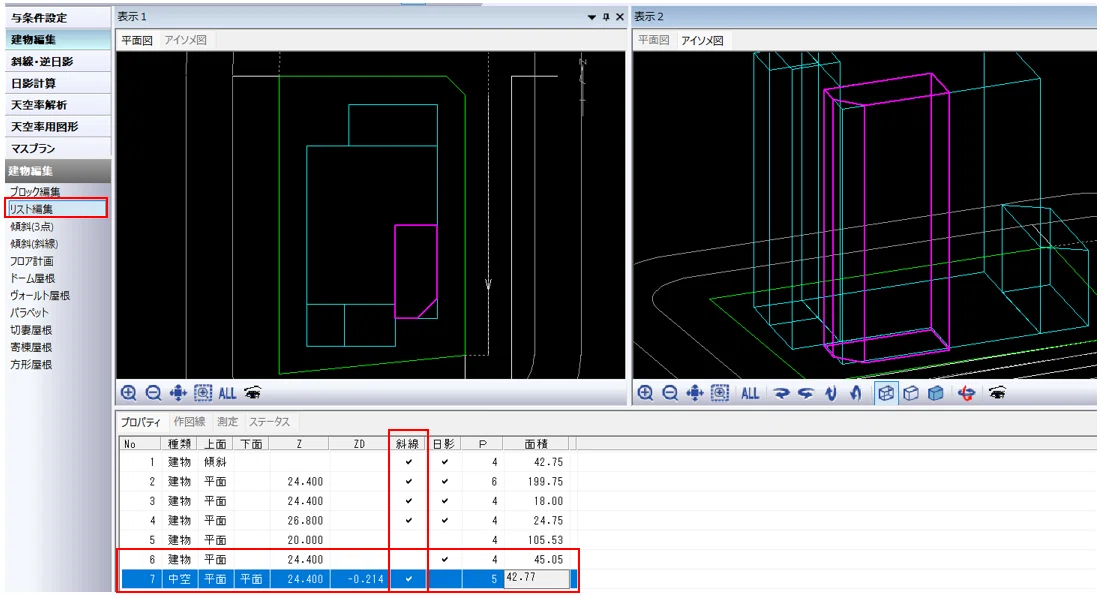Zoom in on the 表示2 isometric view
Image resolution: width=1101 pixels, height=596 pixels.
pos(645,393)
